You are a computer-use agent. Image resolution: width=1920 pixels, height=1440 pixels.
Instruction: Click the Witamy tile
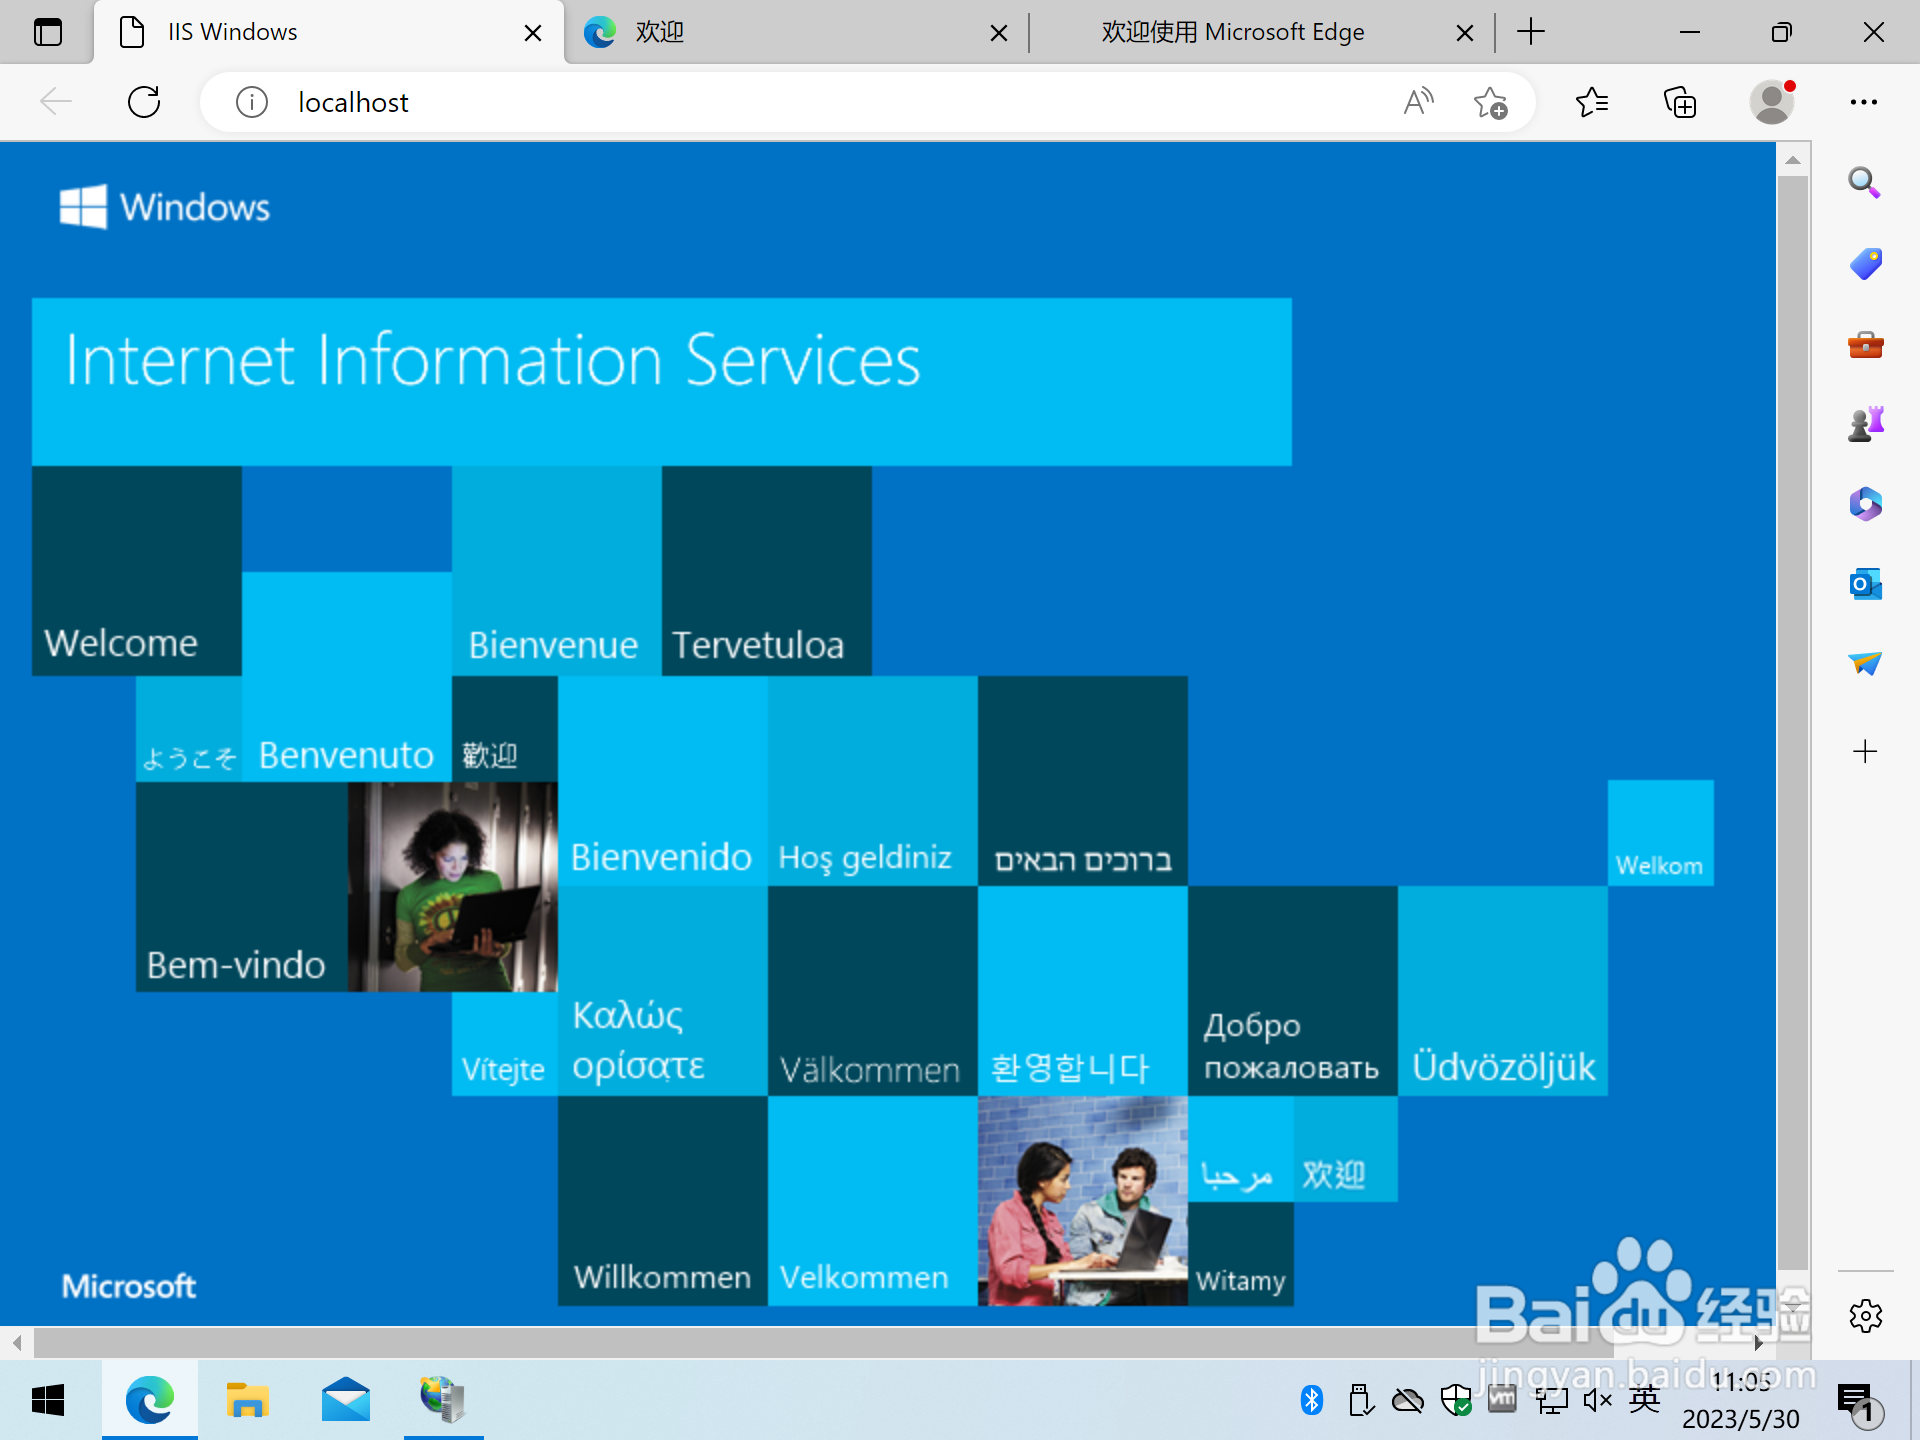(x=1241, y=1254)
